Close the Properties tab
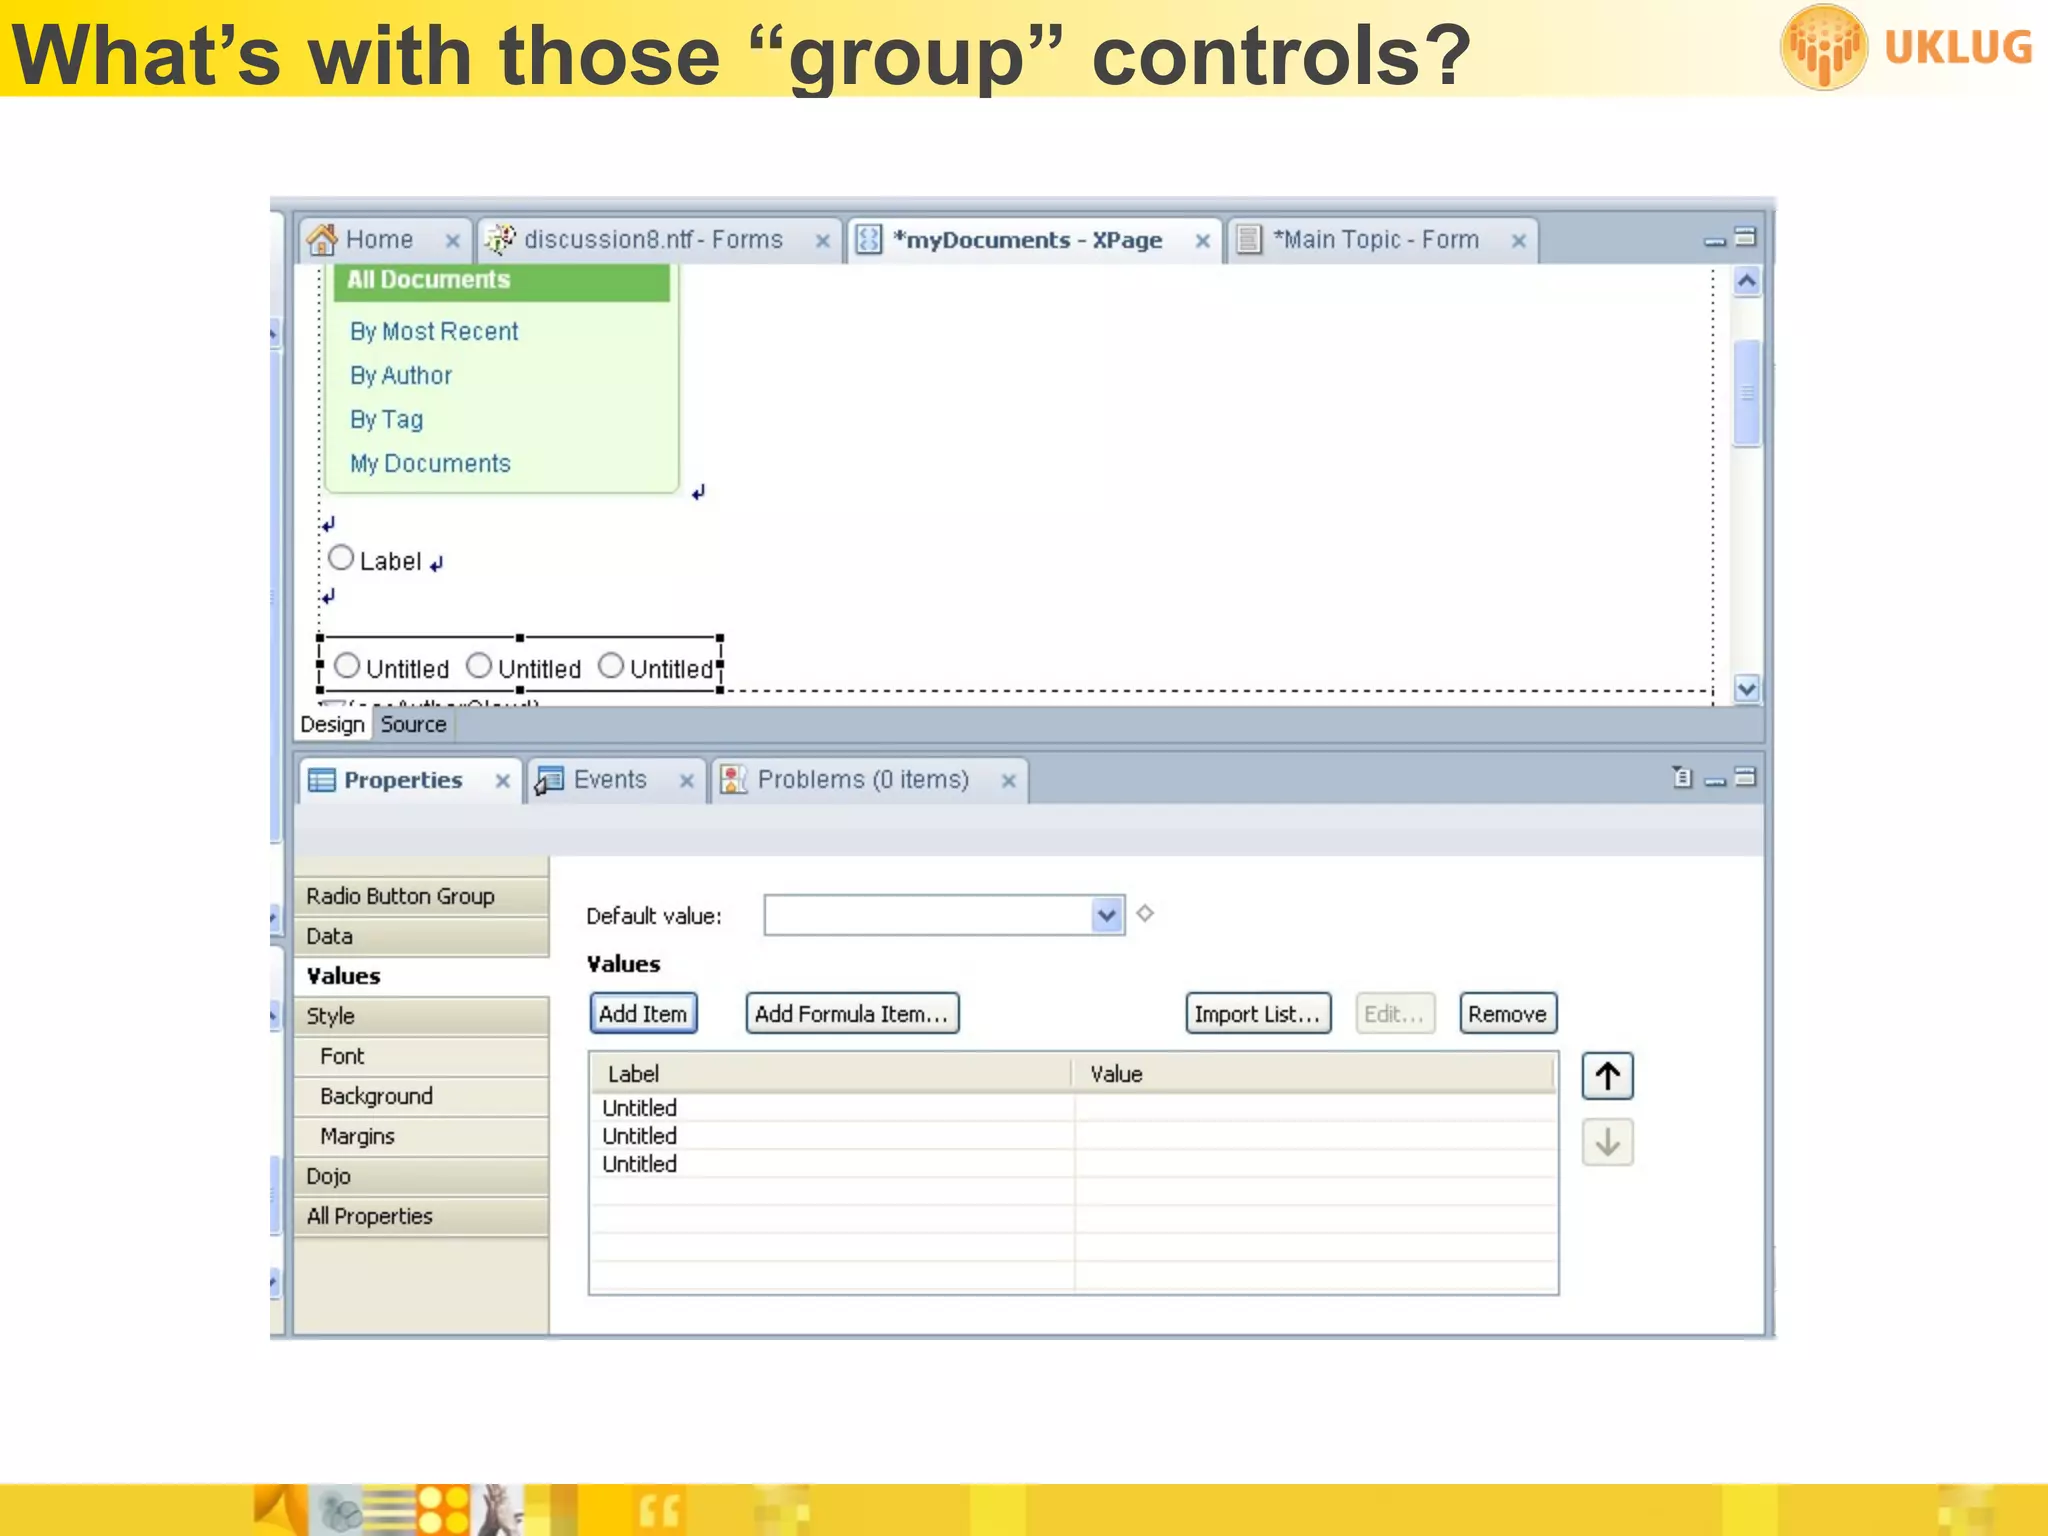Viewport: 2048px width, 1536px height. (x=503, y=781)
